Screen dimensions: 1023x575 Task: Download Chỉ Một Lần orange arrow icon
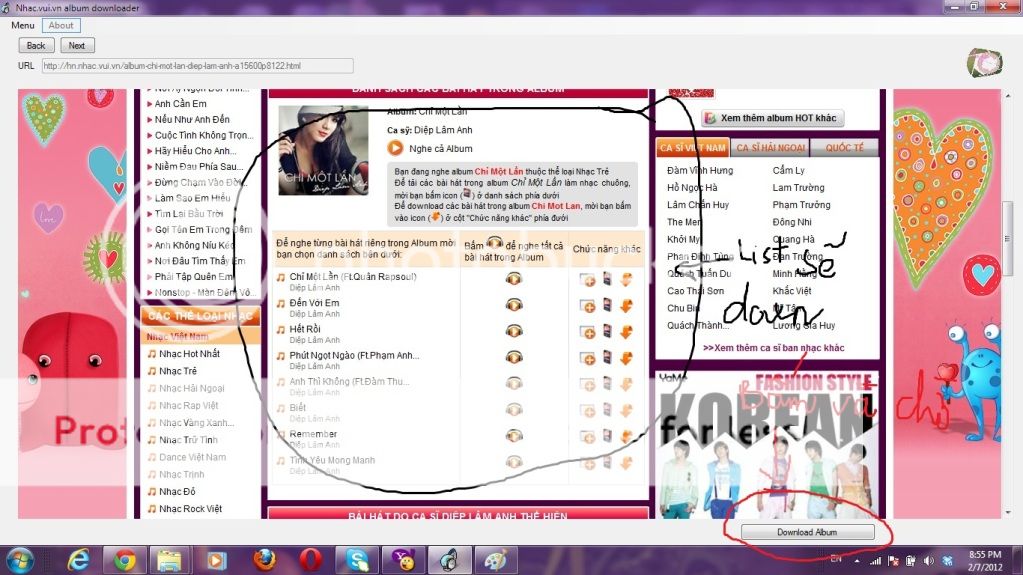626,279
